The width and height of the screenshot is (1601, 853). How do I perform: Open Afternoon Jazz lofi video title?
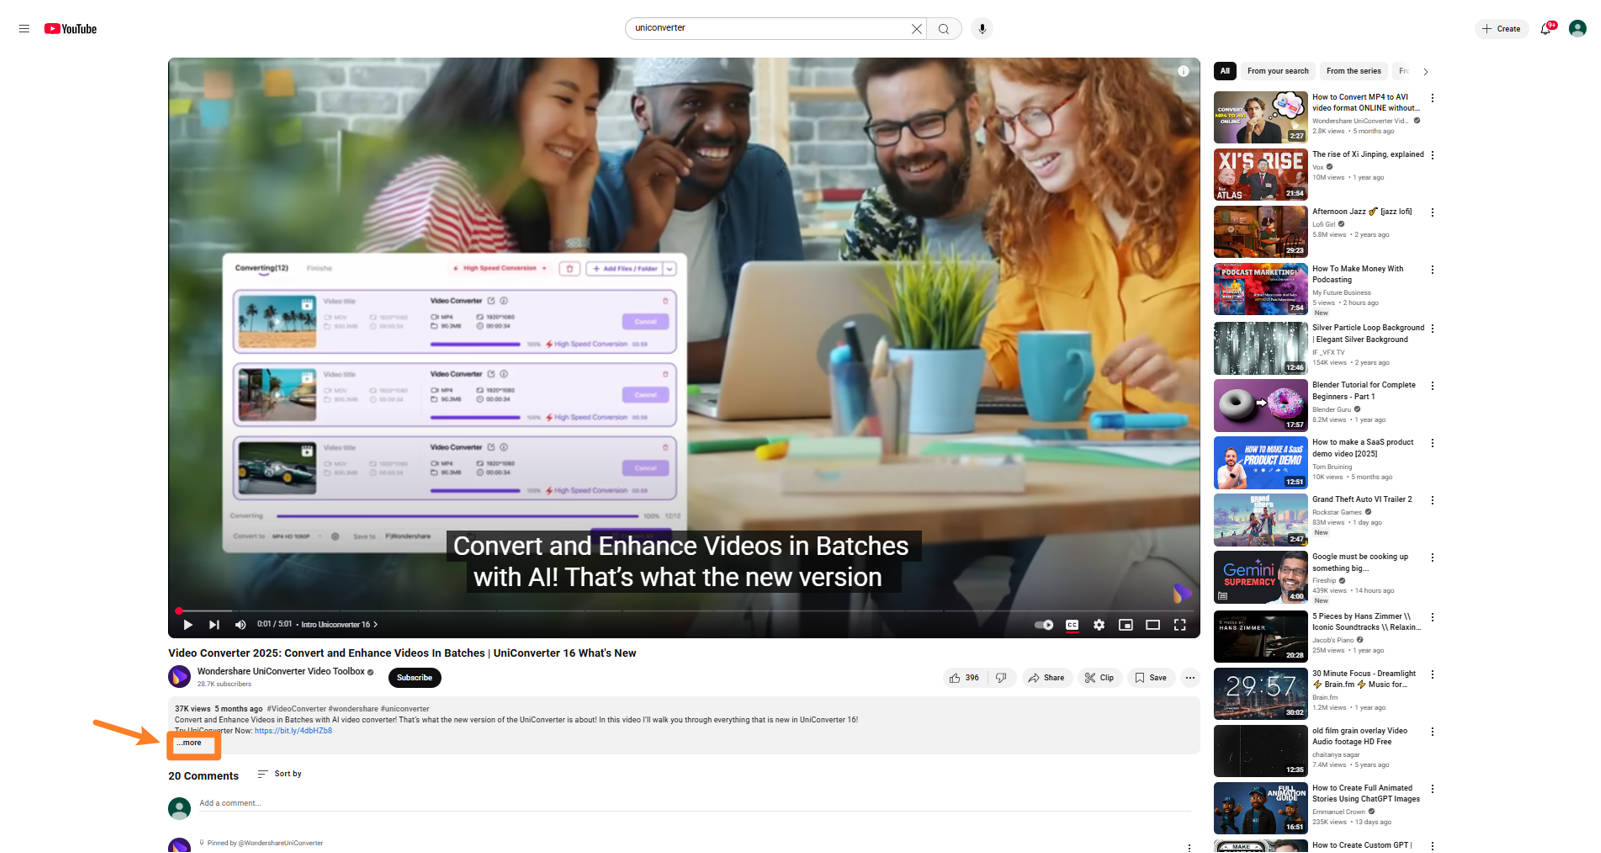pyautogui.click(x=1362, y=212)
